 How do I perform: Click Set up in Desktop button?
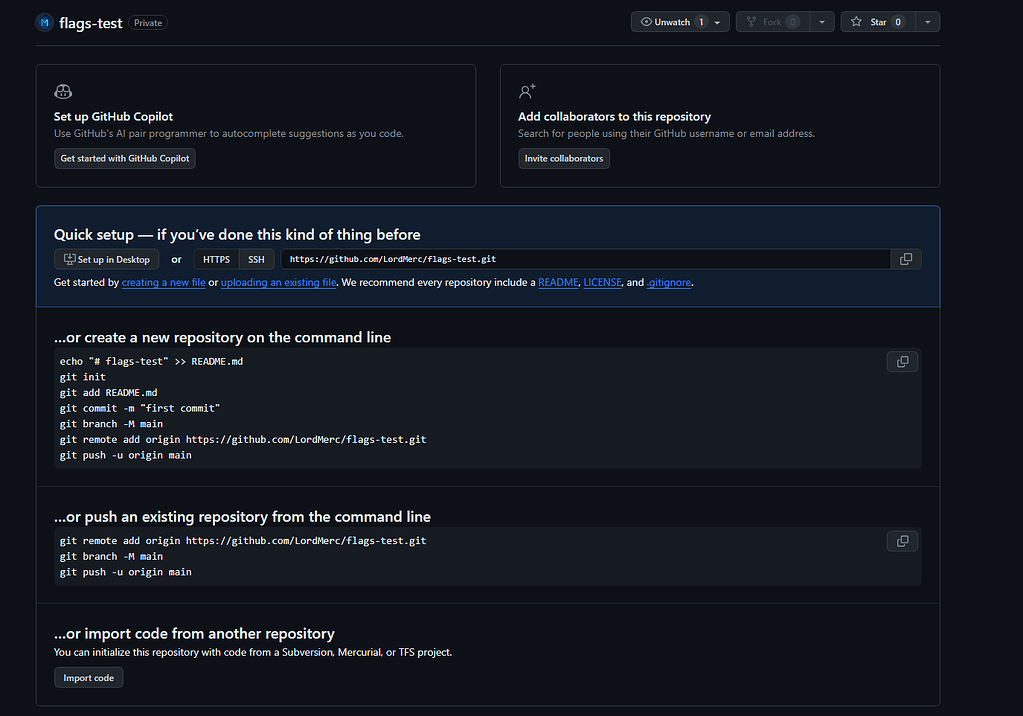pyautogui.click(x=107, y=259)
